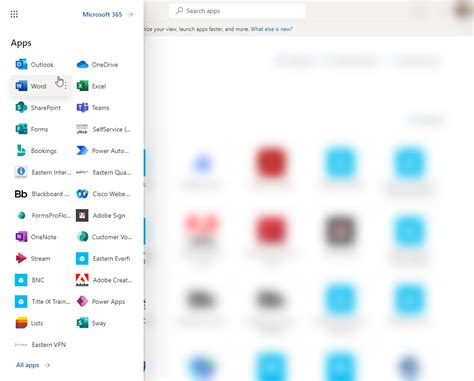
Task: Open the account profile picture
Action: click(463, 10)
